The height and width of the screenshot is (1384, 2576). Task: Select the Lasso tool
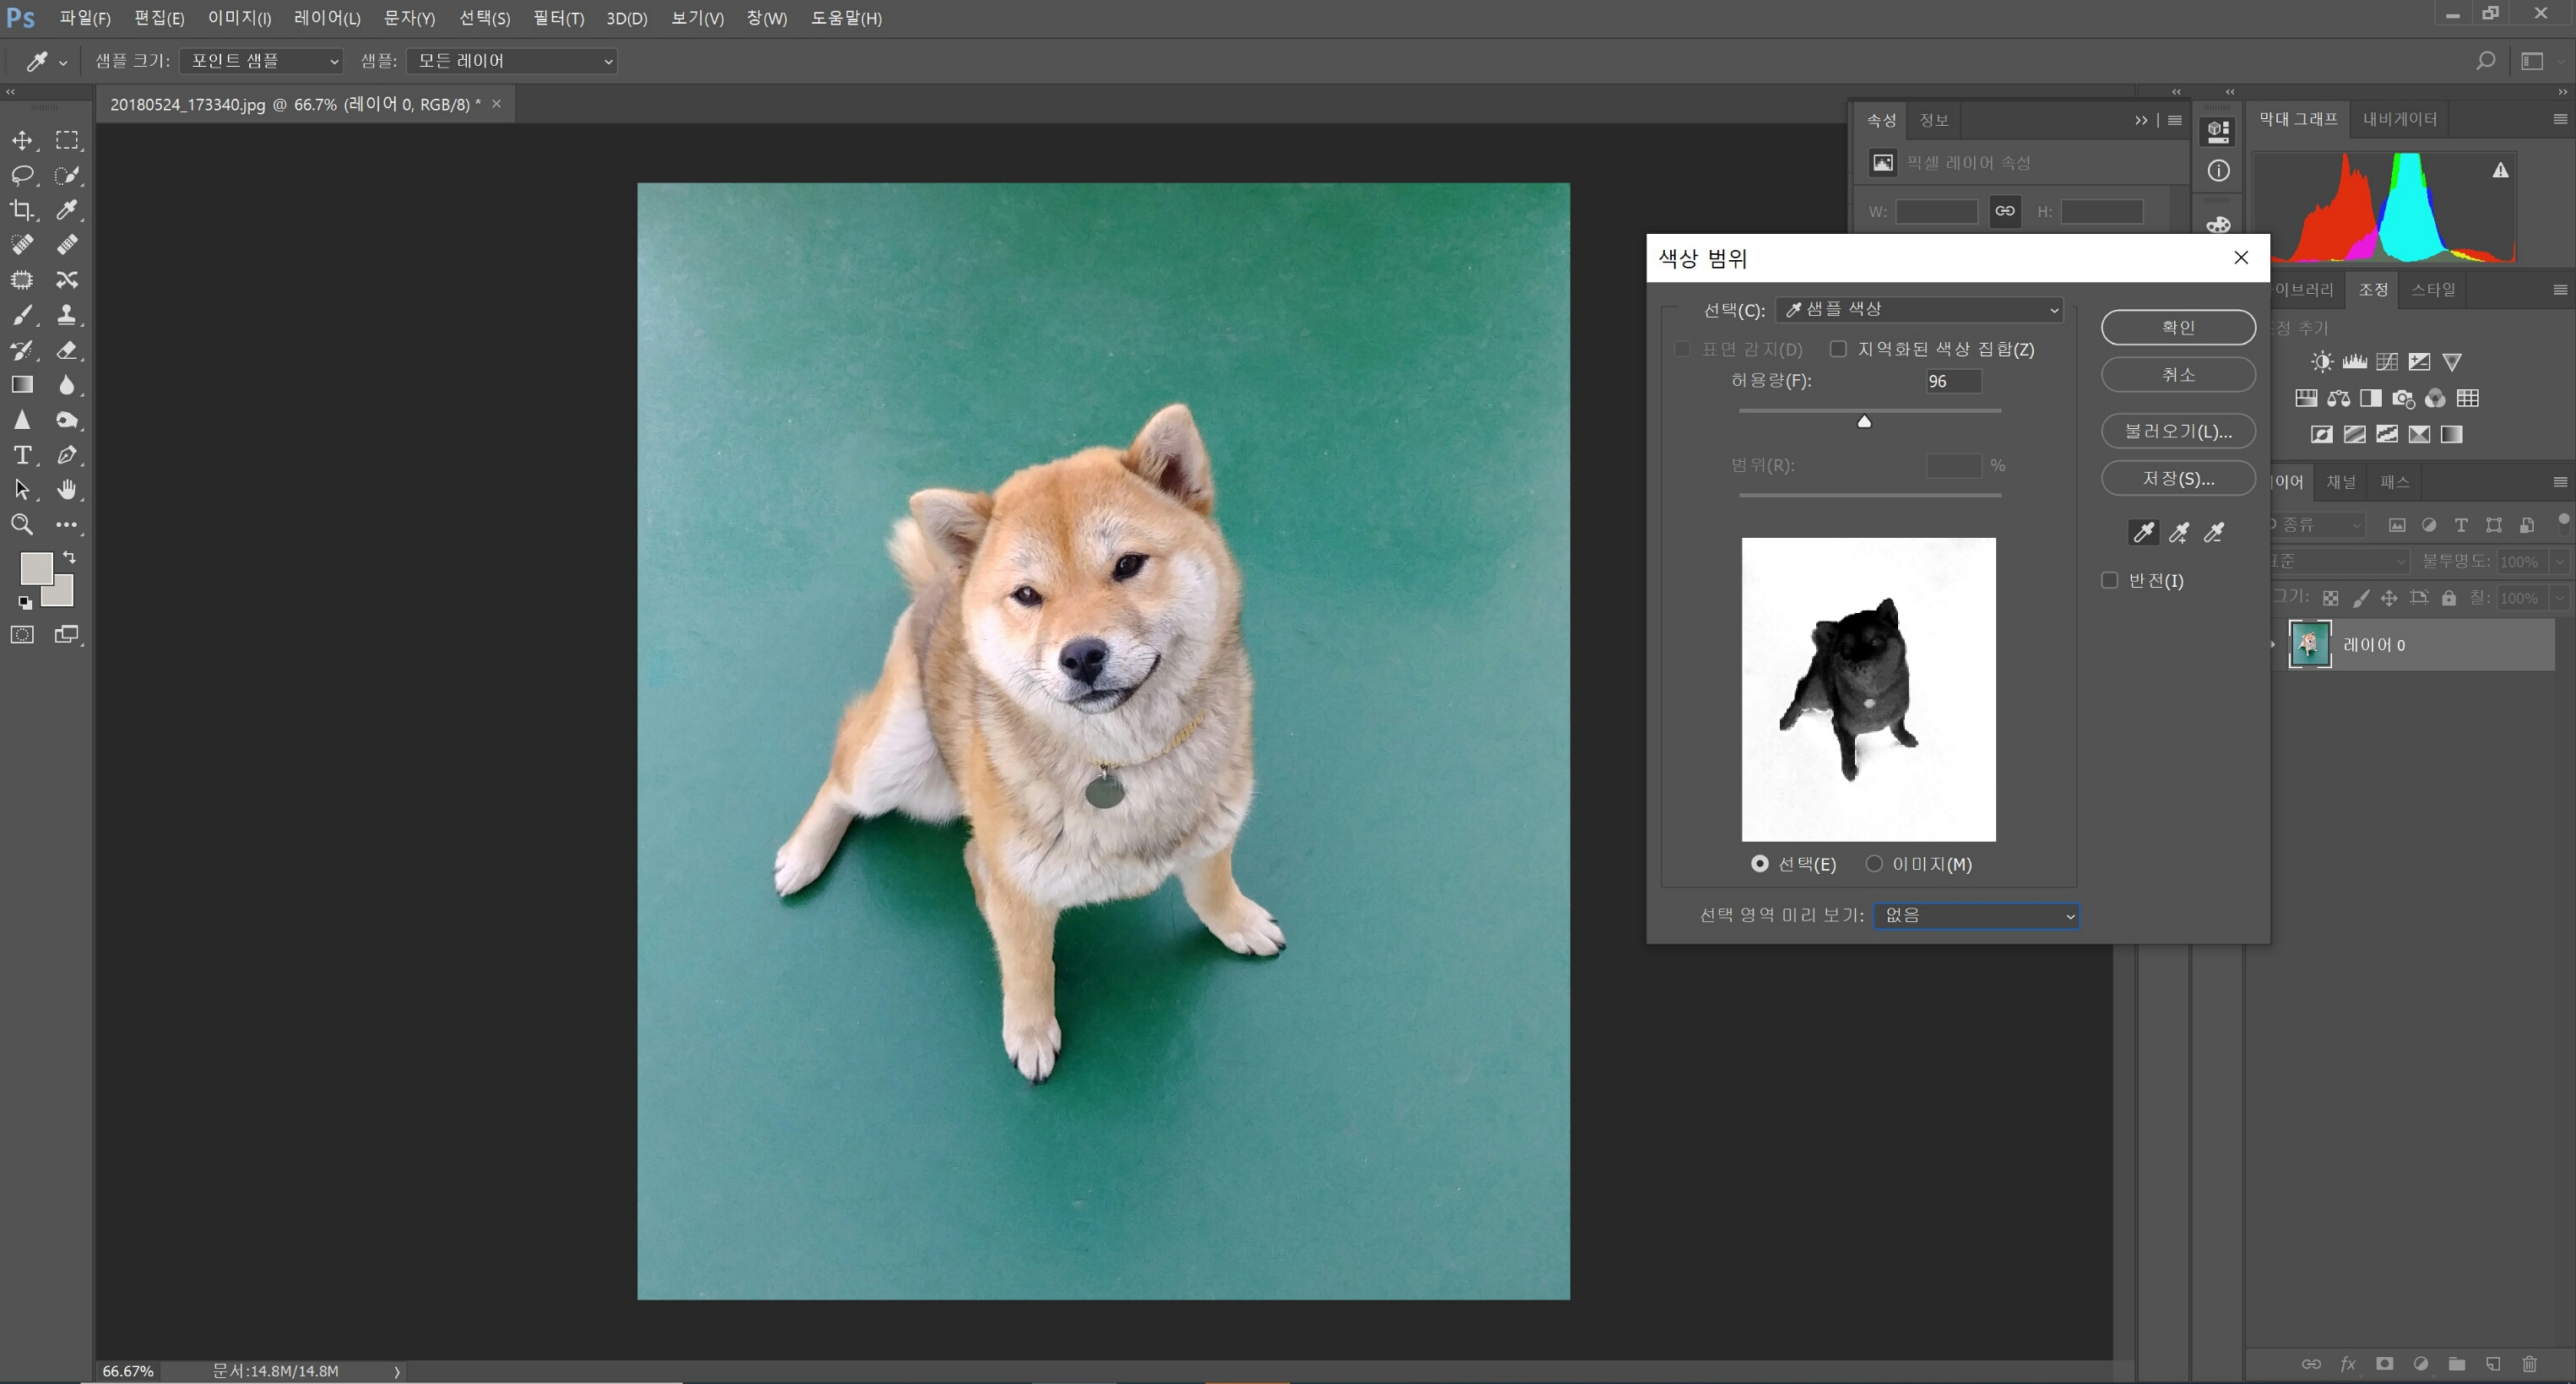tap(21, 175)
